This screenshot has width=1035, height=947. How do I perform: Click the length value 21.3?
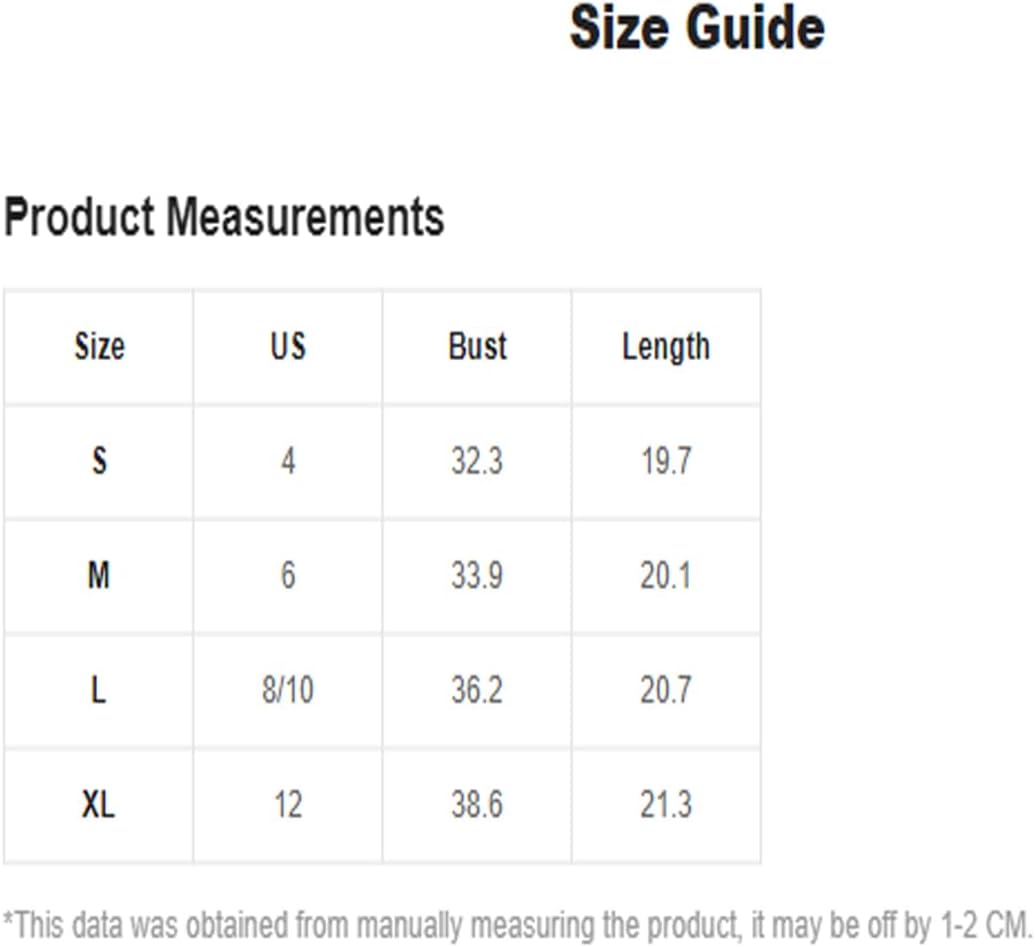(x=666, y=804)
